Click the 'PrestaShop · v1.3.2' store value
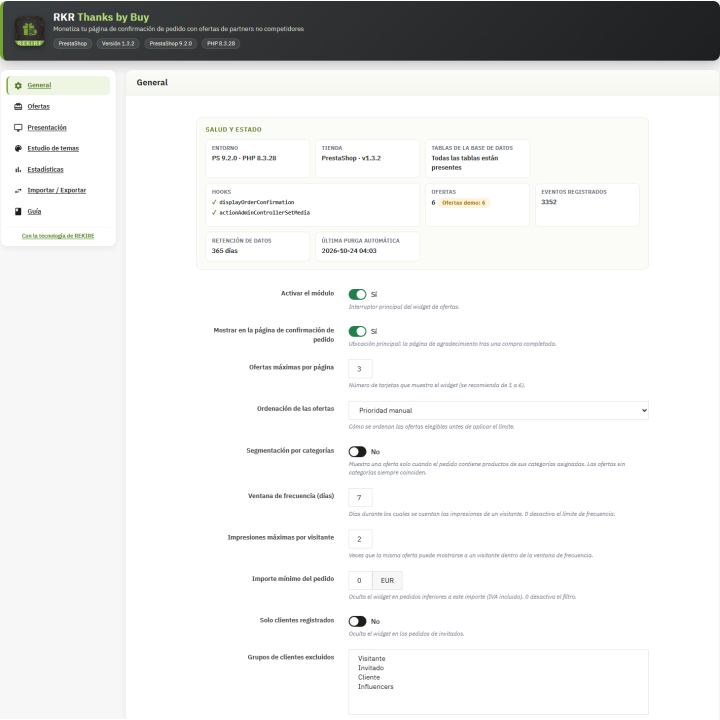Viewport: 720px width, 720px height. (351, 158)
